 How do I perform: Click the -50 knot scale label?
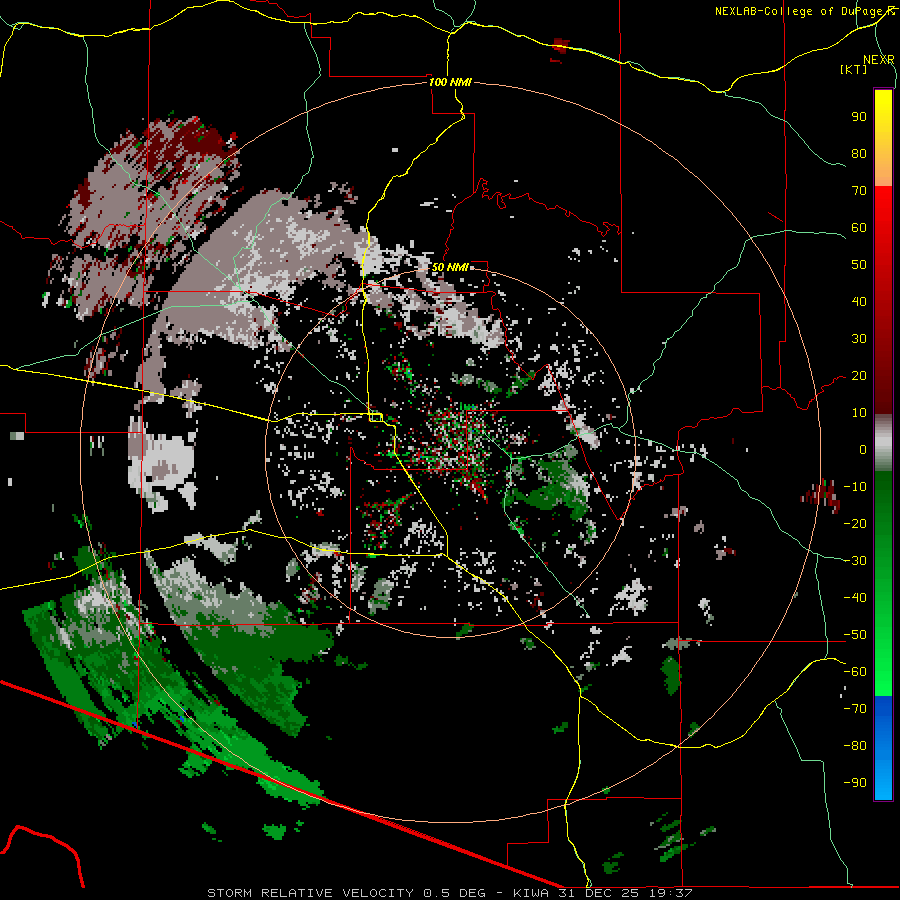tap(855, 635)
